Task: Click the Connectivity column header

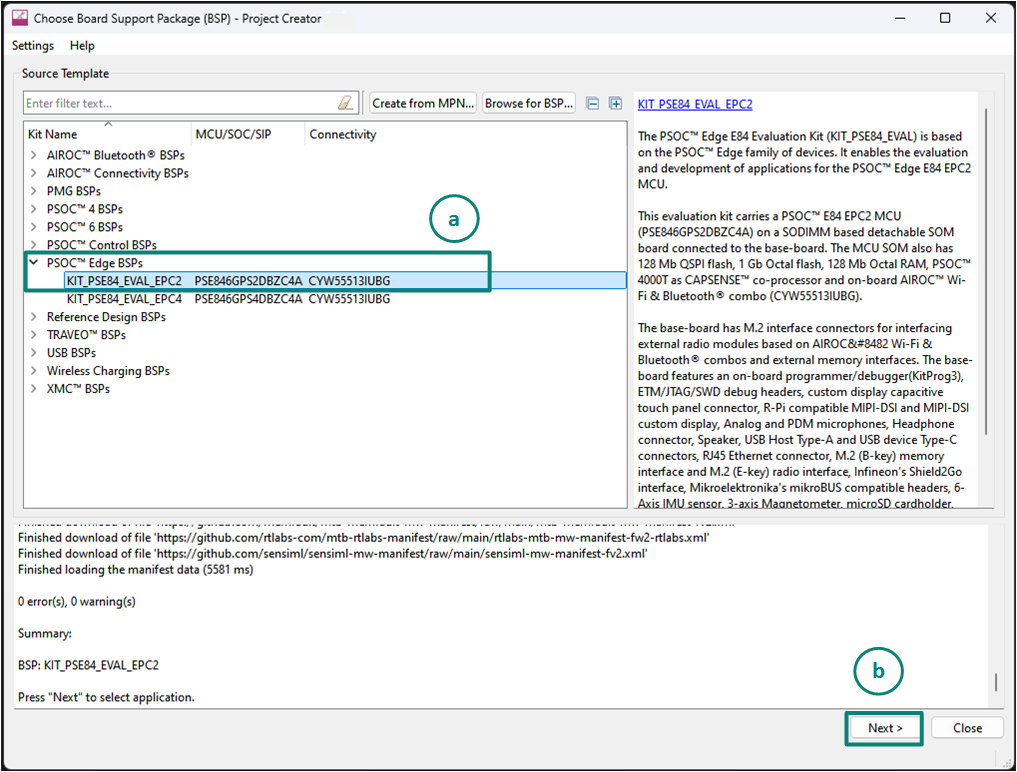Action: click(x=343, y=134)
